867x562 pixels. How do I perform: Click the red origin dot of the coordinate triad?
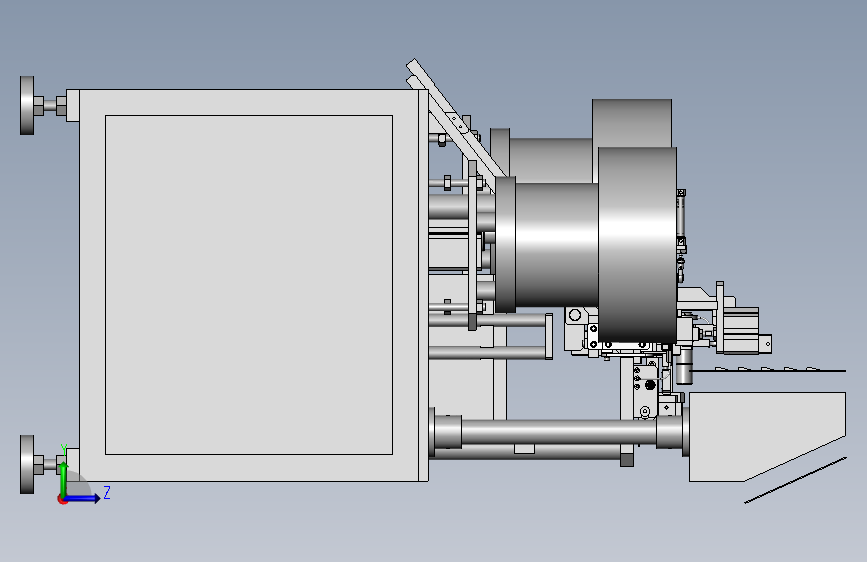pos(62,499)
